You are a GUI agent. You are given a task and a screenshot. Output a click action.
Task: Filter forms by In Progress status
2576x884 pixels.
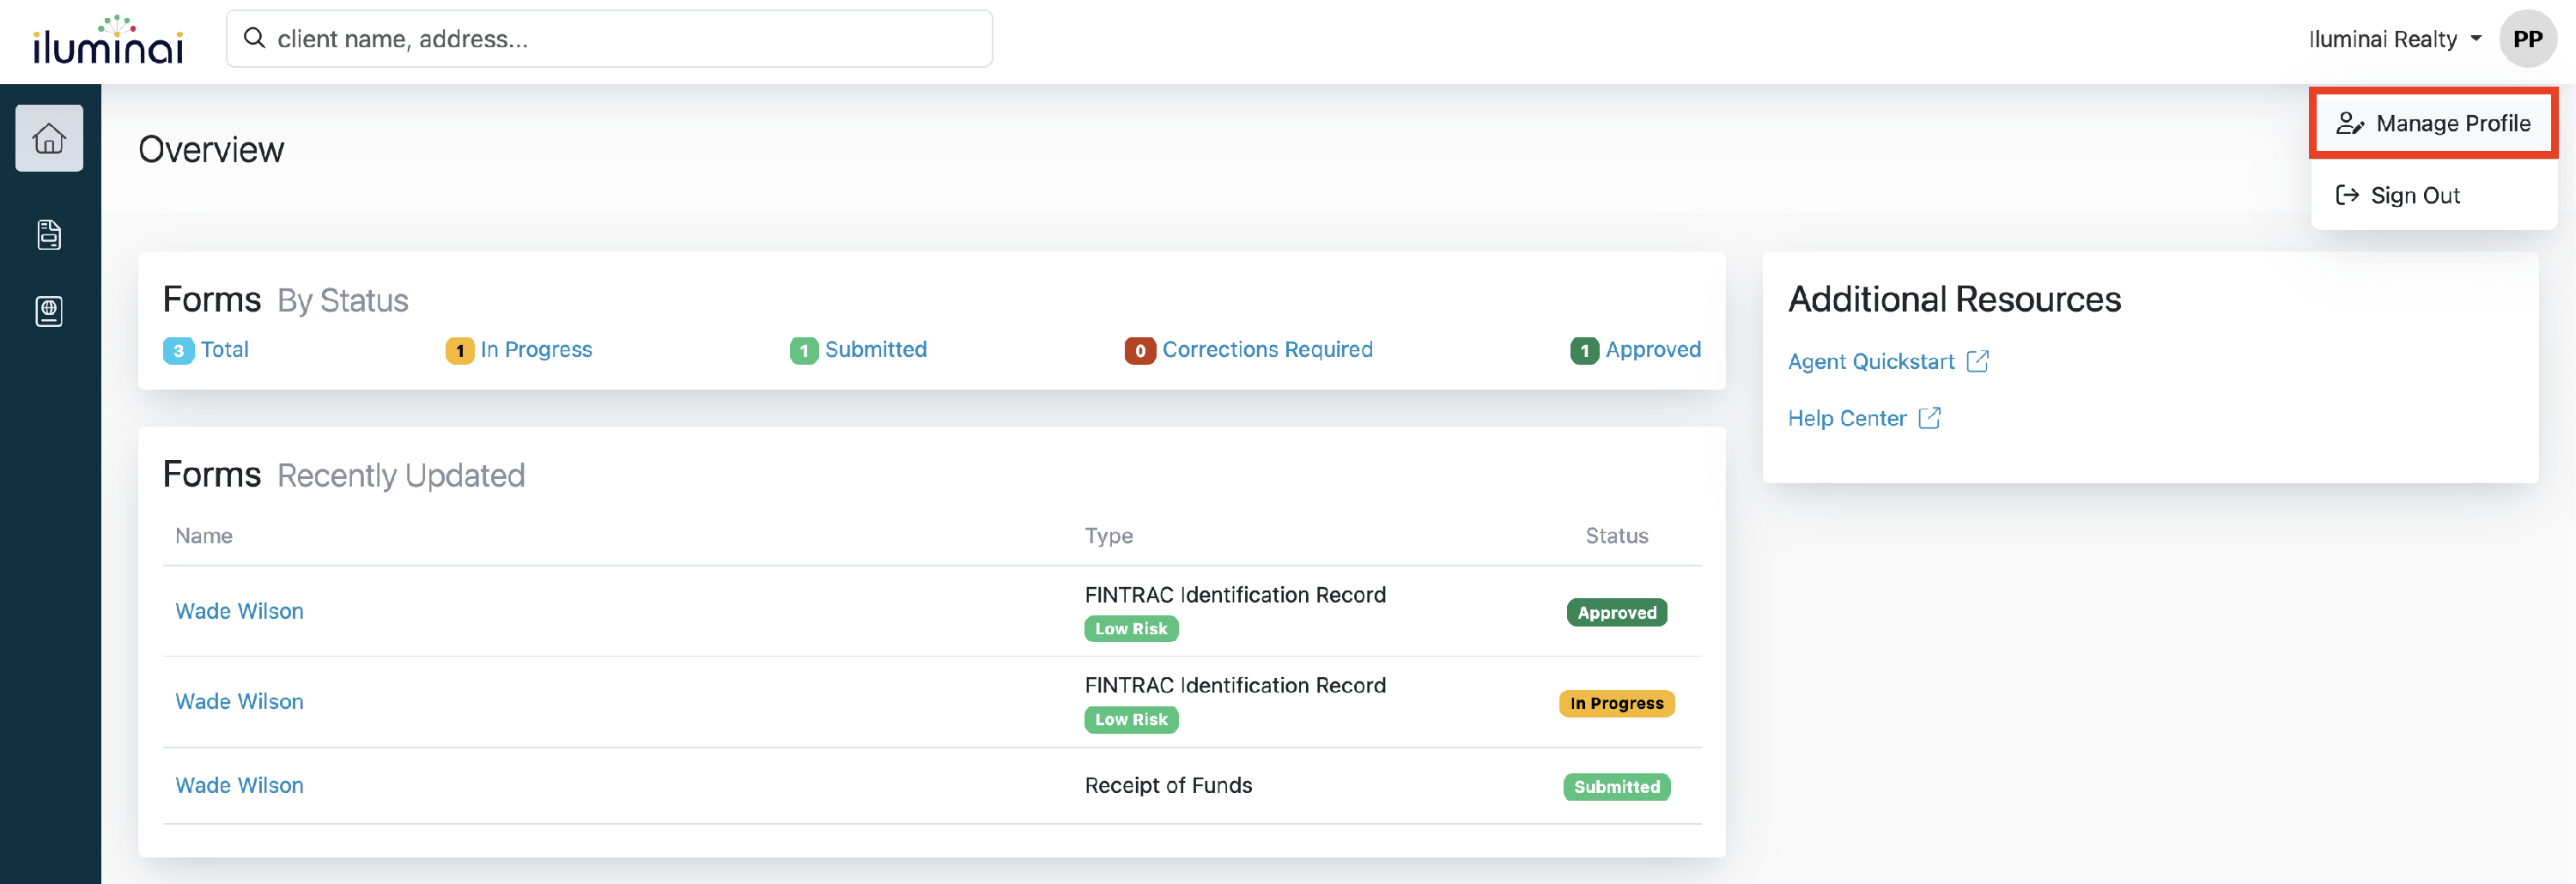[536, 350]
